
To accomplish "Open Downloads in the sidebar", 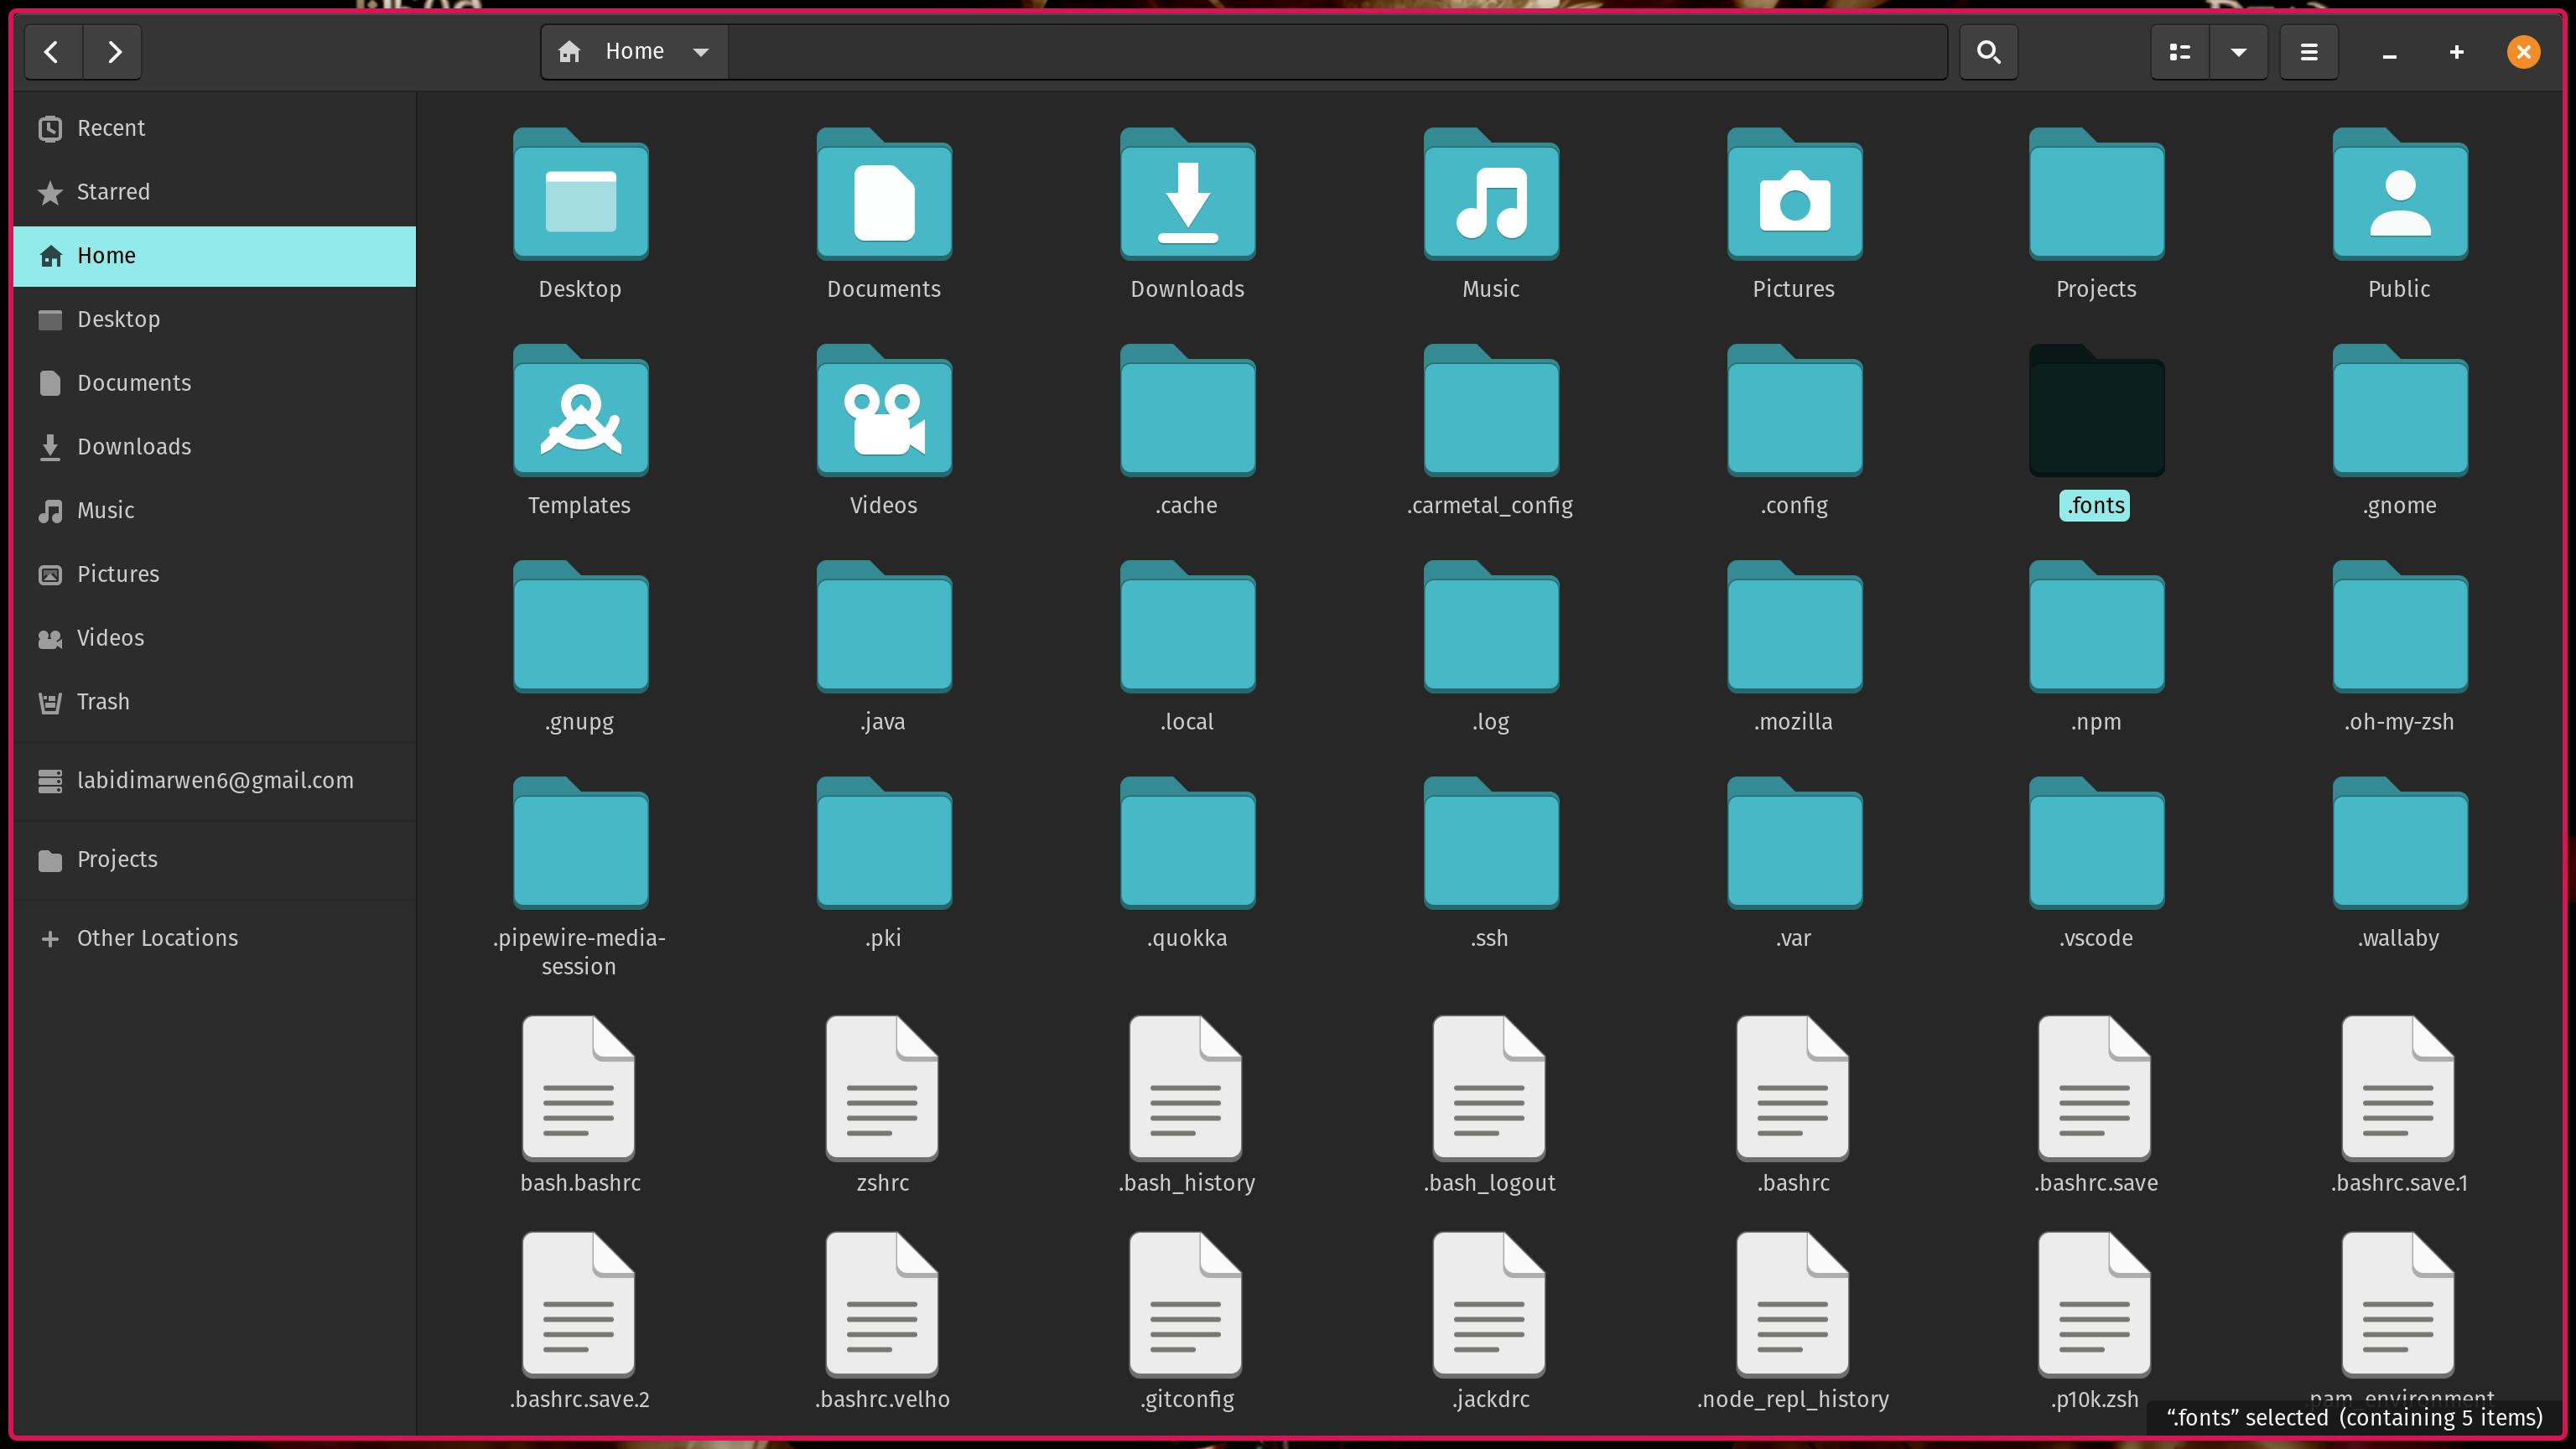I will 214,447.
